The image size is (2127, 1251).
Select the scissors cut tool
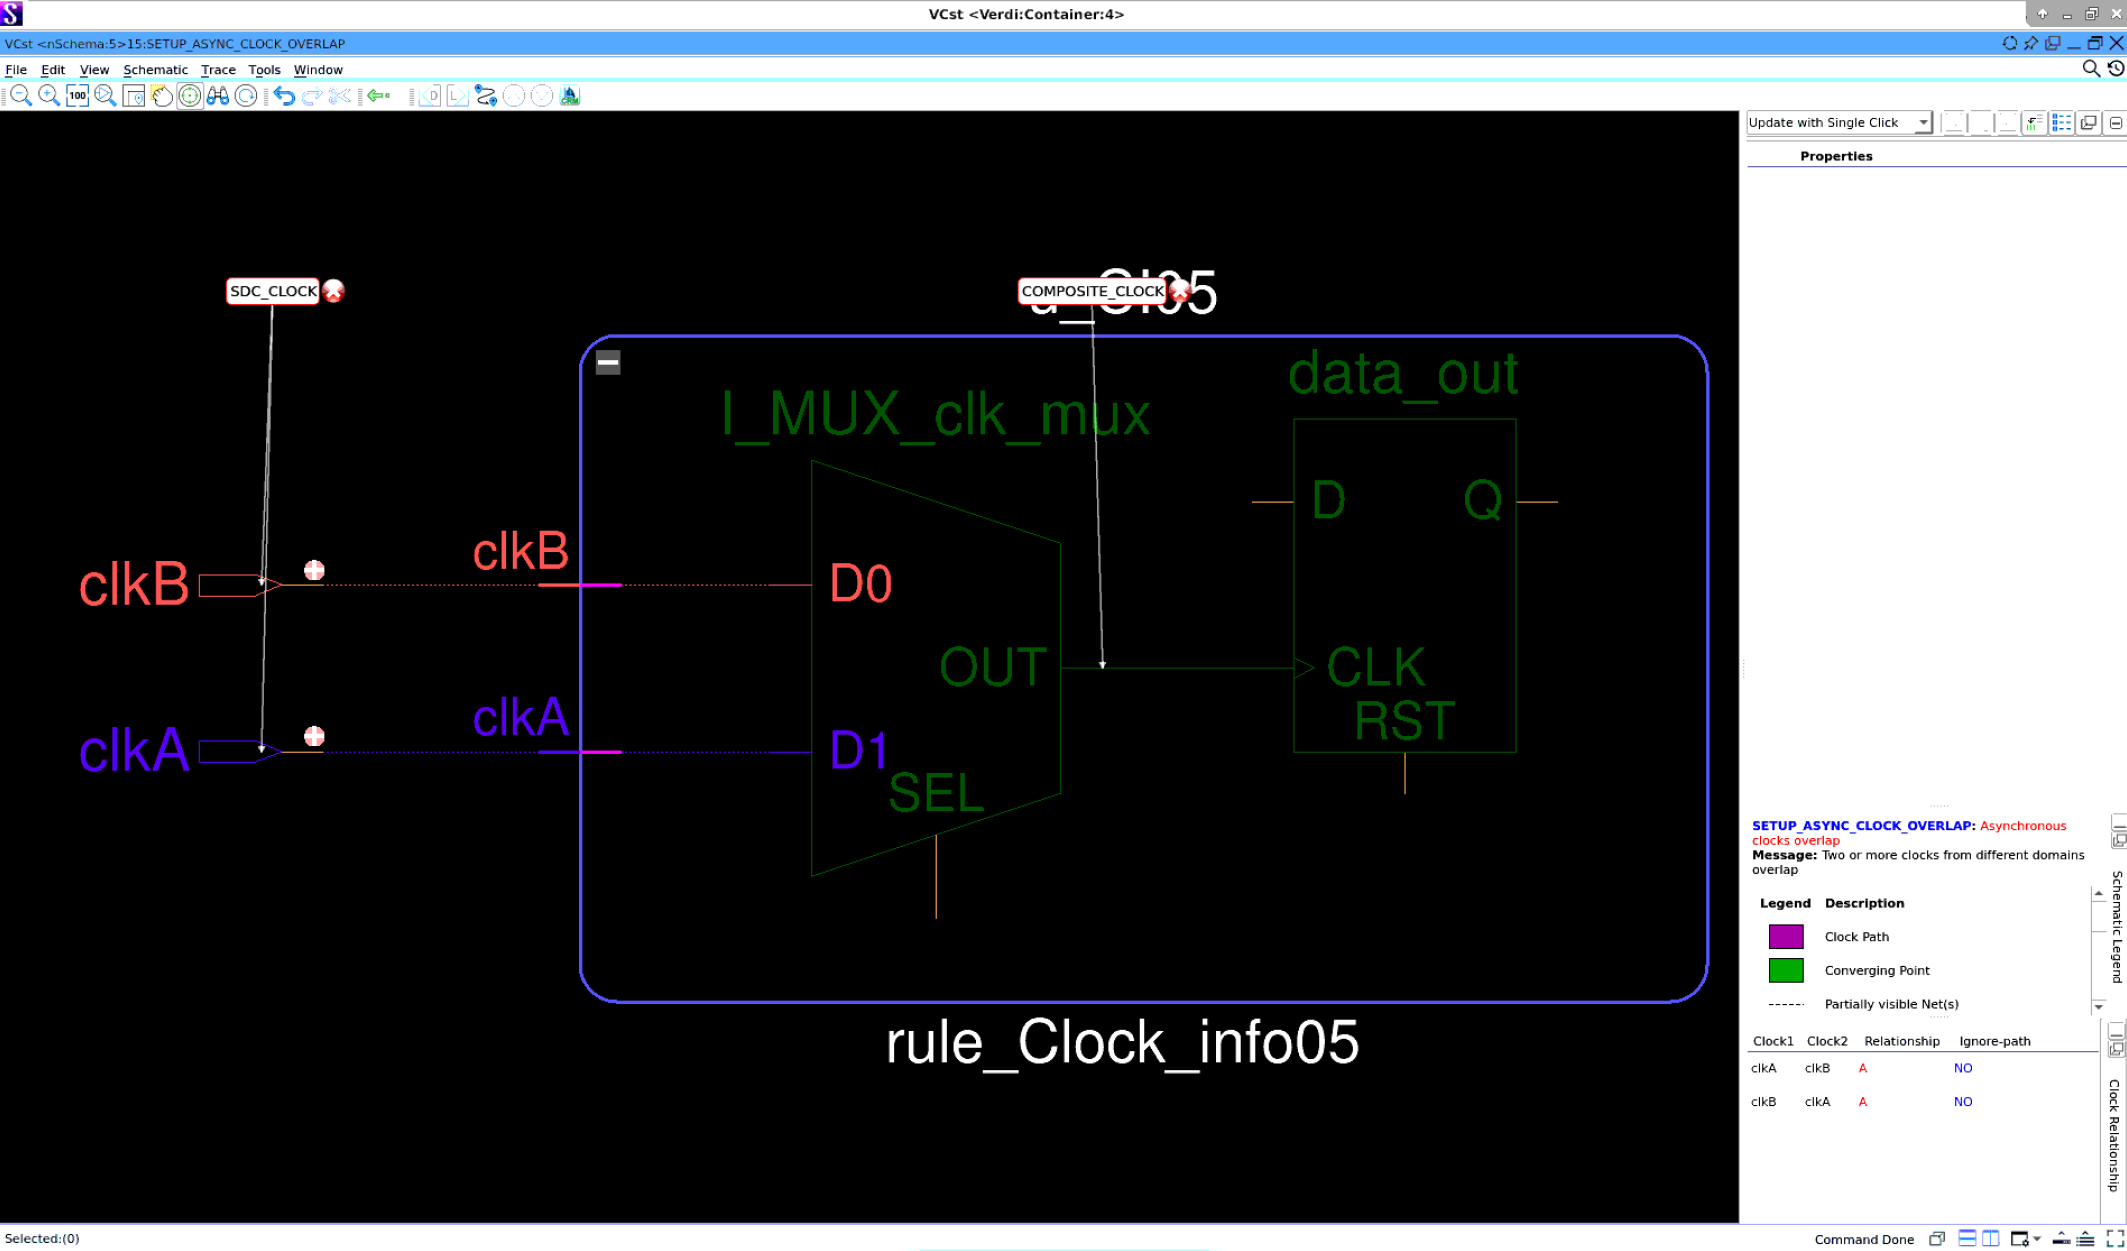pos(340,95)
